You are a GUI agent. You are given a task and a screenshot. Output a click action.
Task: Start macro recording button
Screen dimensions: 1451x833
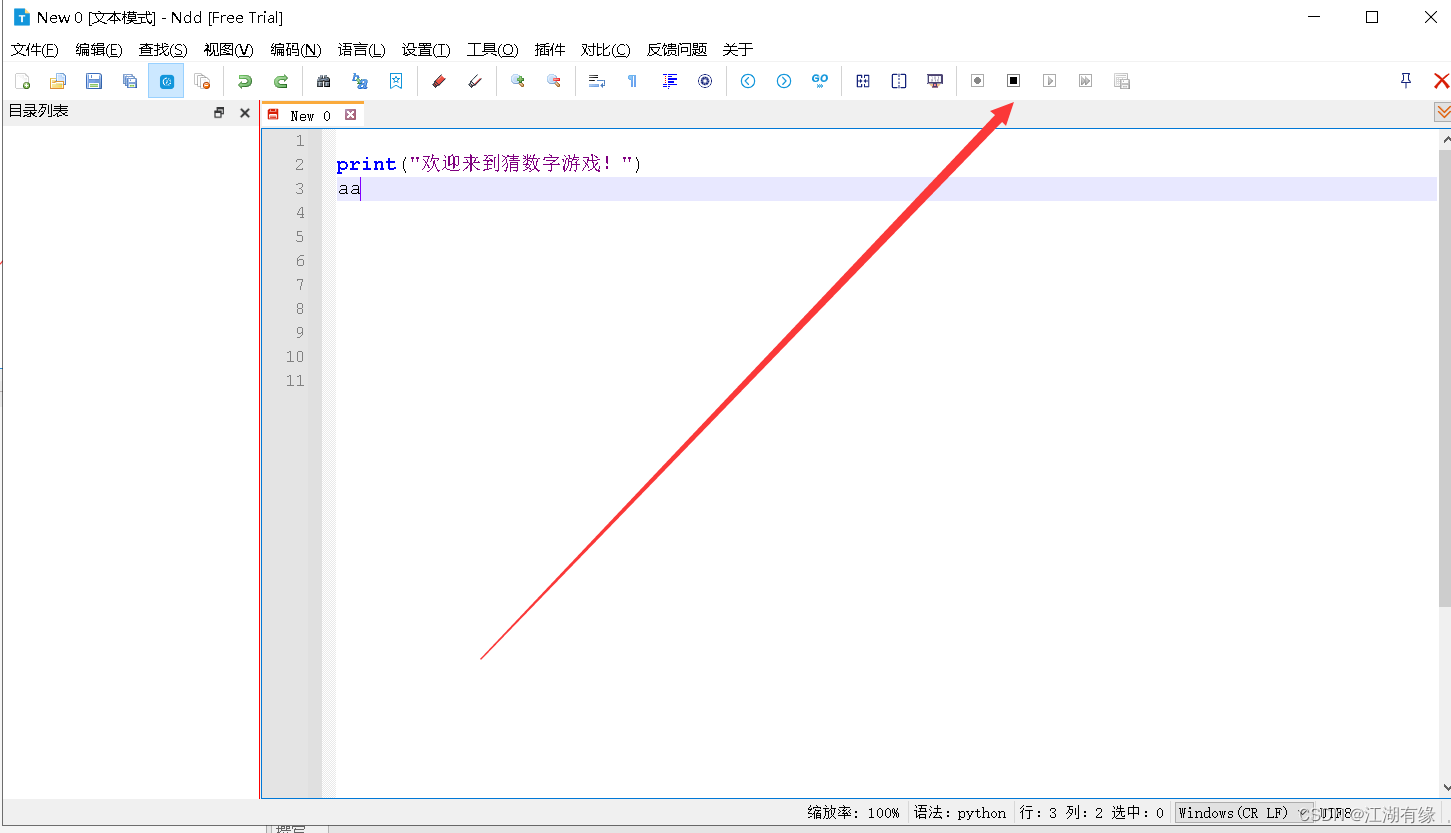[x=978, y=81]
